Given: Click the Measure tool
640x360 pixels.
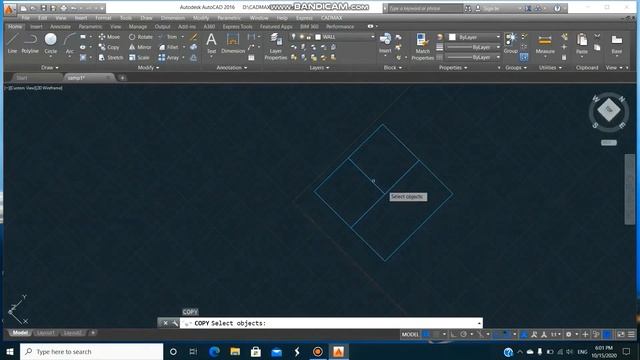Looking at the screenshot, I should pyautogui.click(x=545, y=43).
